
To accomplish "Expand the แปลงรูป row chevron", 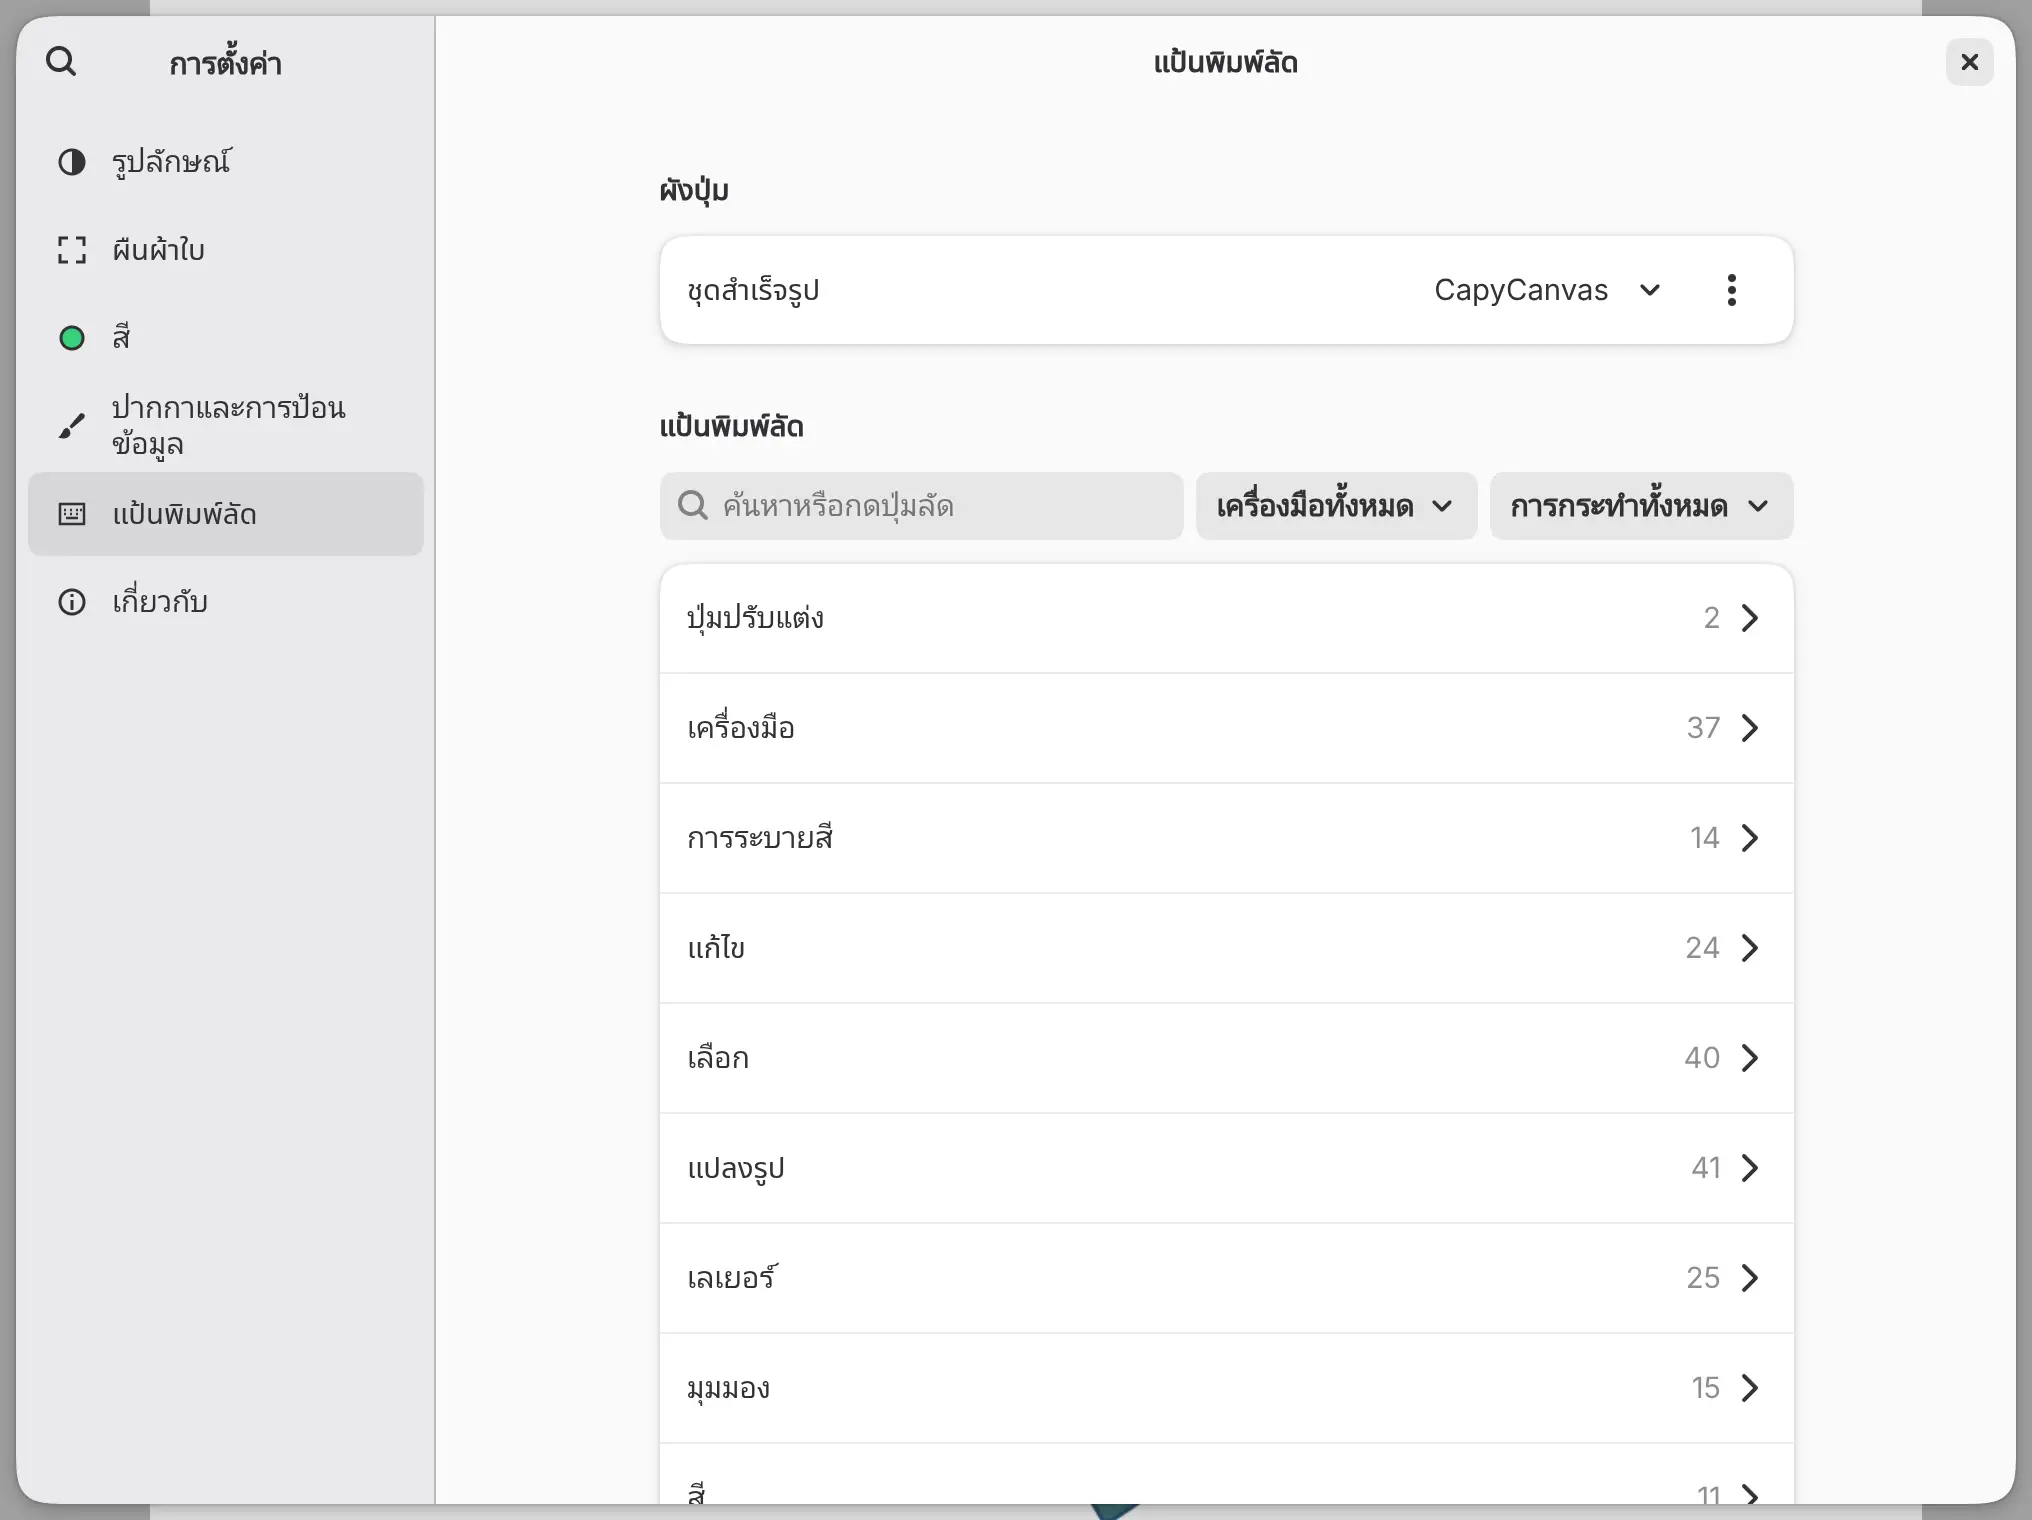I will (x=1749, y=1168).
